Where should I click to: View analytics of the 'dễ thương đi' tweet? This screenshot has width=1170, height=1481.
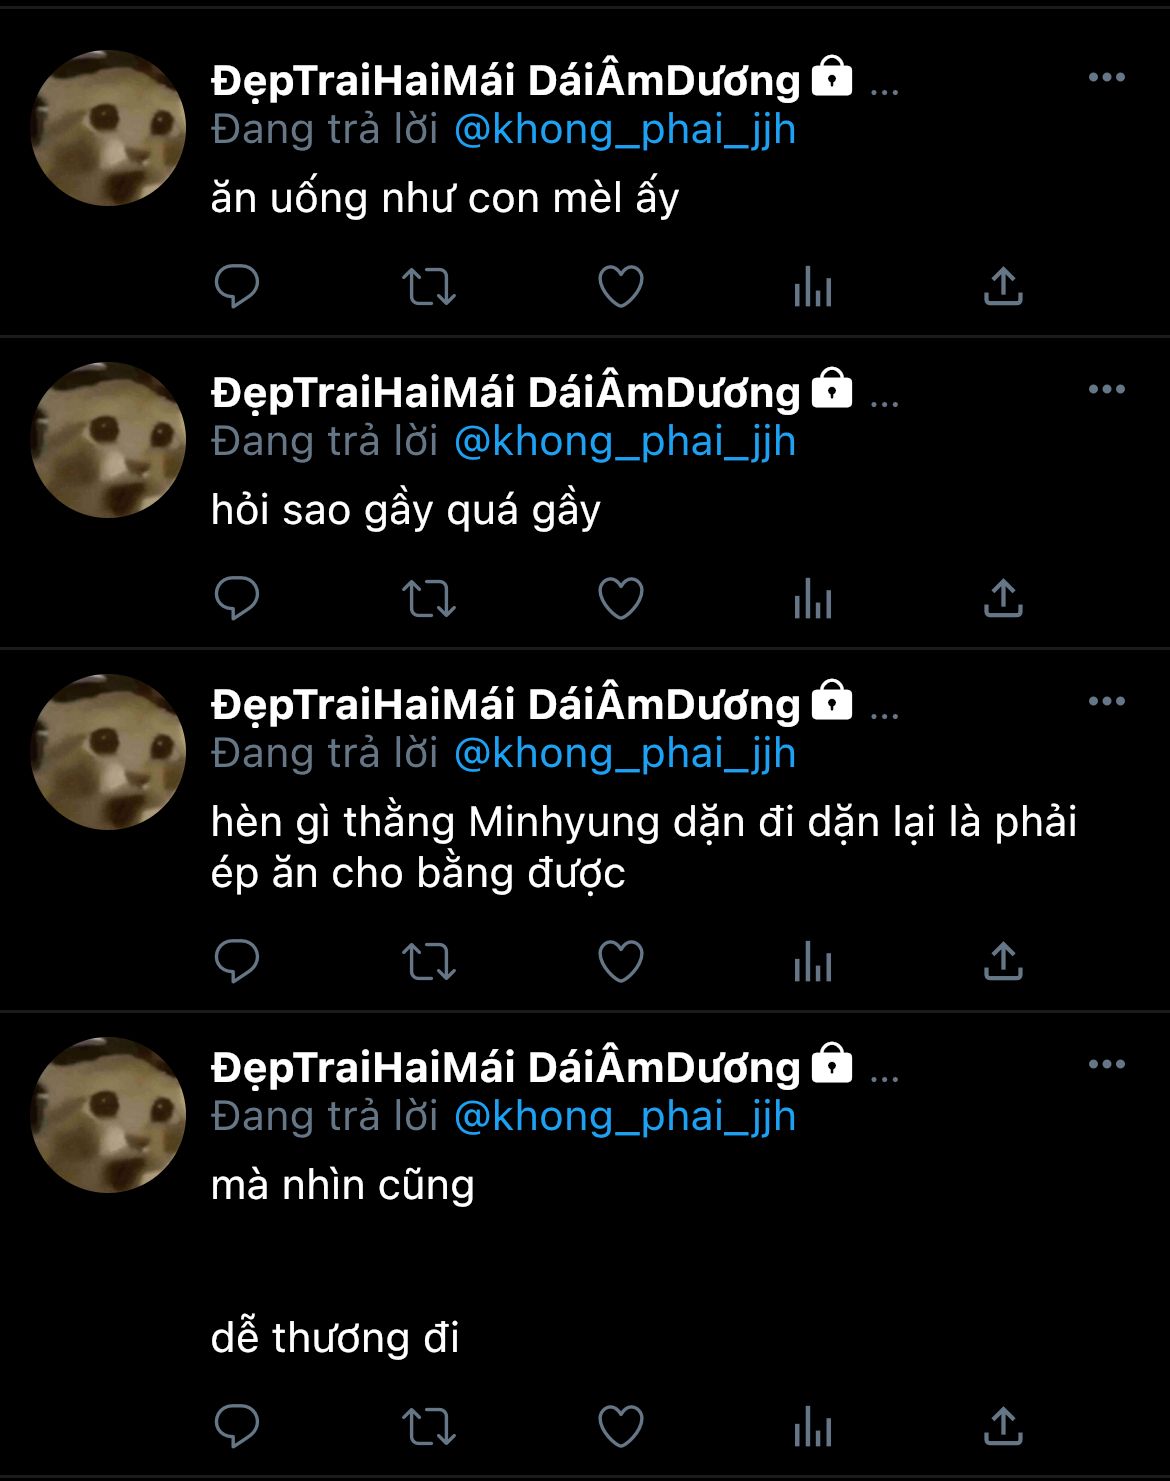click(x=813, y=1426)
